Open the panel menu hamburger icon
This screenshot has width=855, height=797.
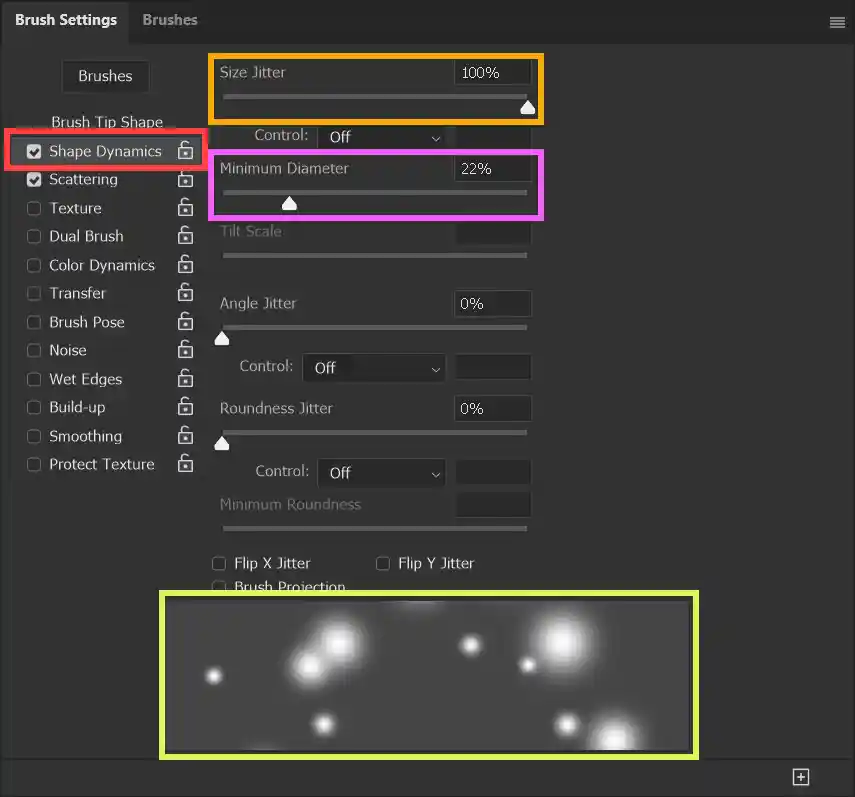837,22
